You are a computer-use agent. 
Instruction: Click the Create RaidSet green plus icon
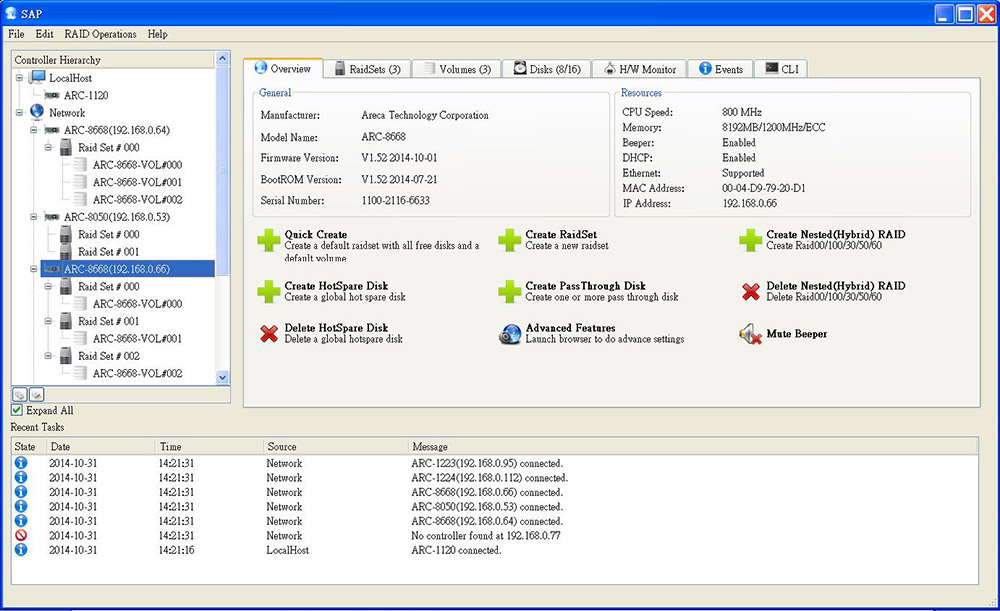510,240
